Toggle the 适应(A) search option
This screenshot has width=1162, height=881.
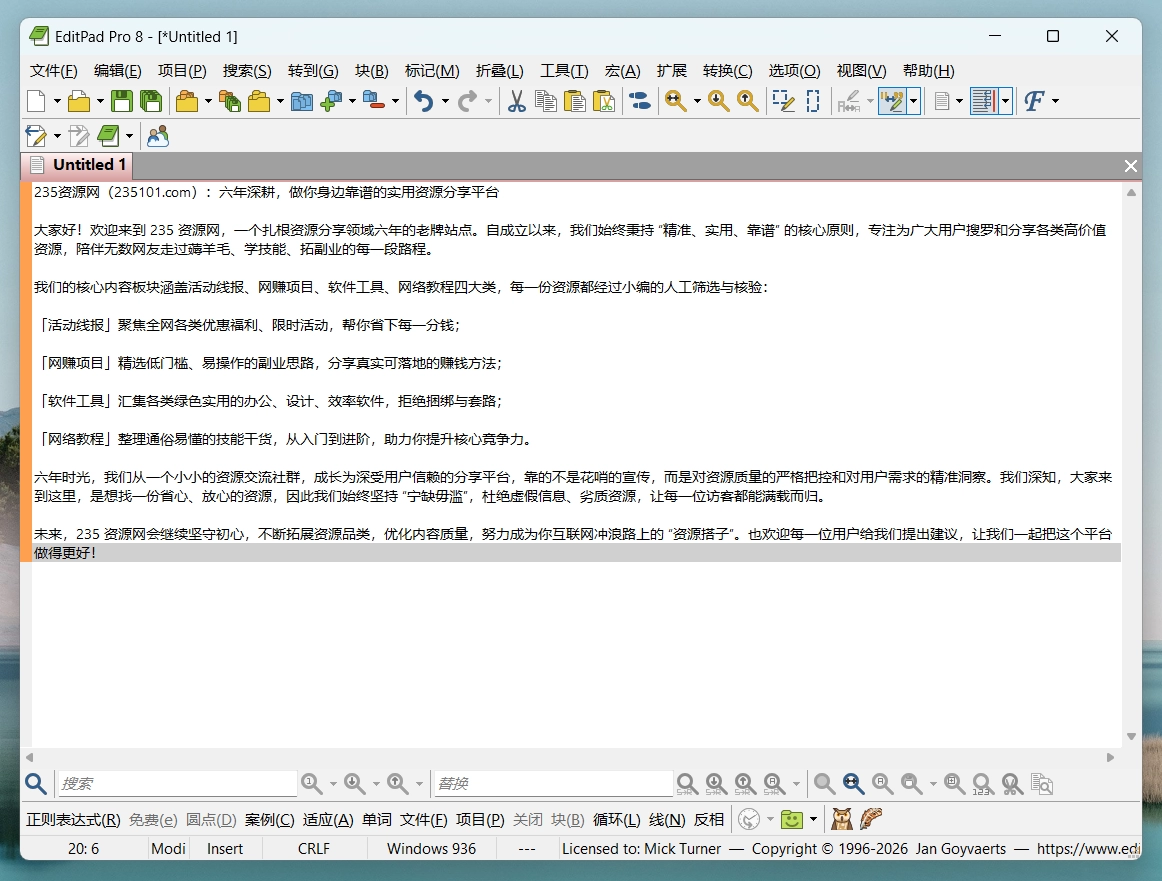pyautogui.click(x=328, y=820)
